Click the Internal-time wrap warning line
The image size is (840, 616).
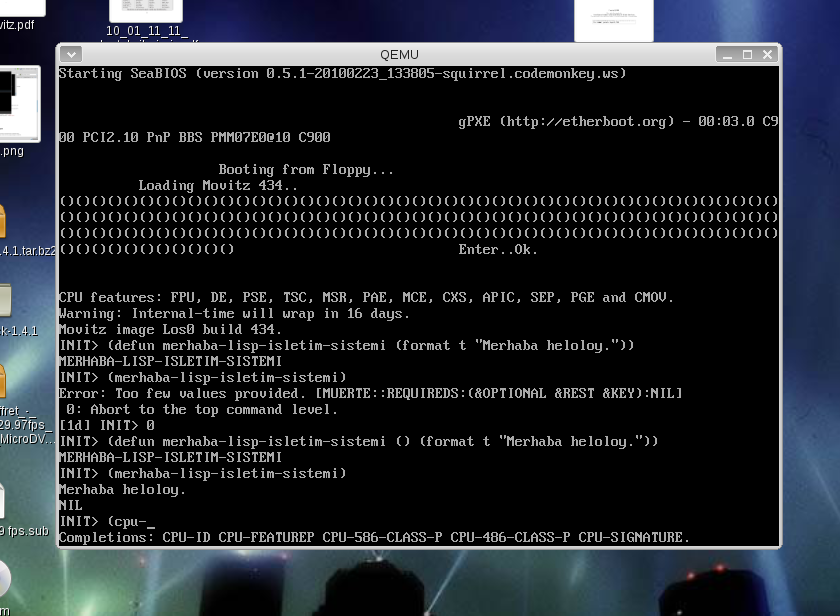click(x=234, y=313)
